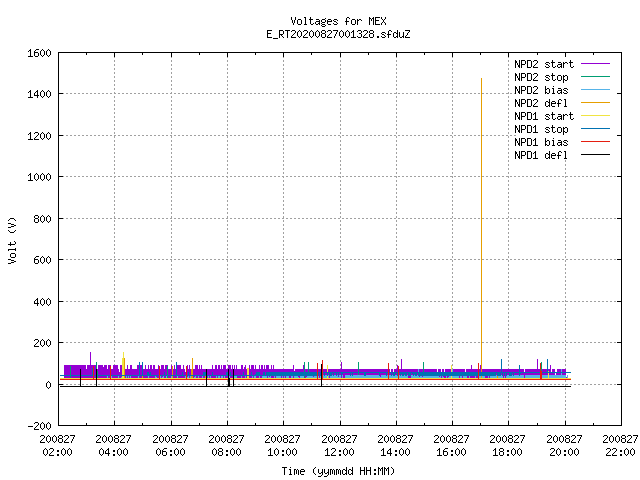Click the 'NPD2 stop' legend label

pos(541,77)
